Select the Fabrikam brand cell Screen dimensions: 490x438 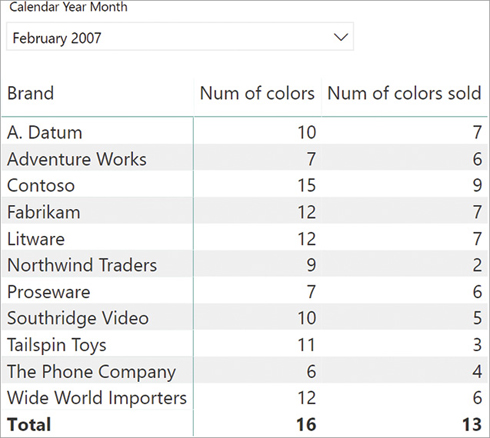tap(44, 212)
